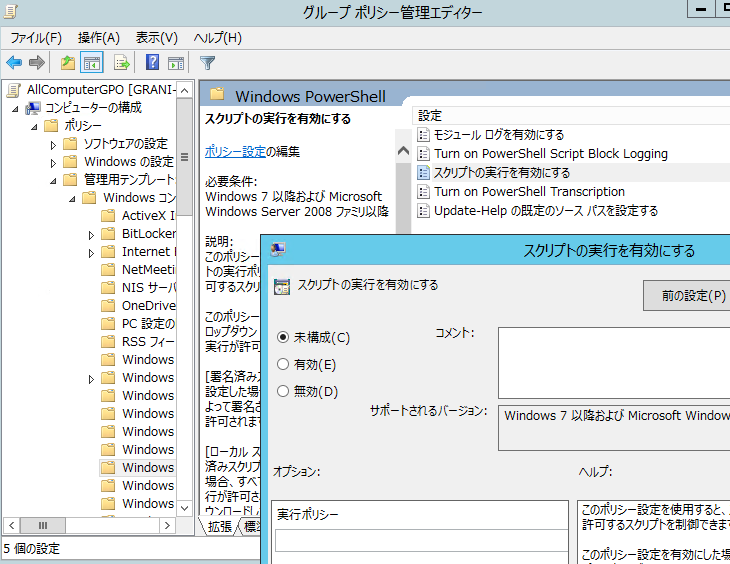Open the ヘルプ(H) menu

(x=217, y=38)
